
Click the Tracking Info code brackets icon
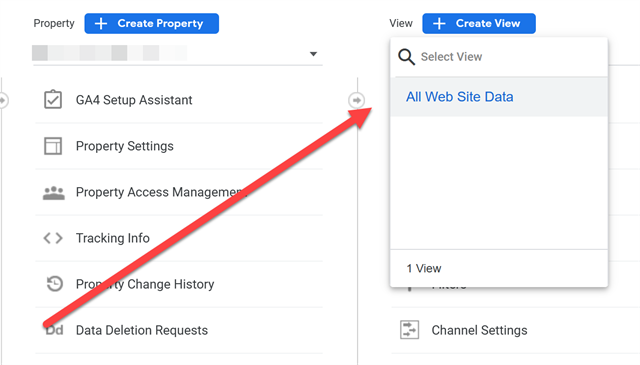(53, 238)
